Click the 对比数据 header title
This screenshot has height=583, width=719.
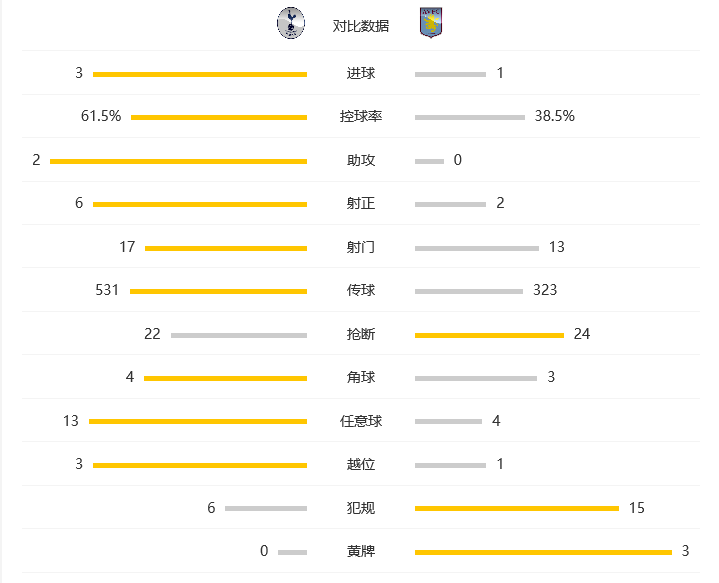(x=360, y=26)
